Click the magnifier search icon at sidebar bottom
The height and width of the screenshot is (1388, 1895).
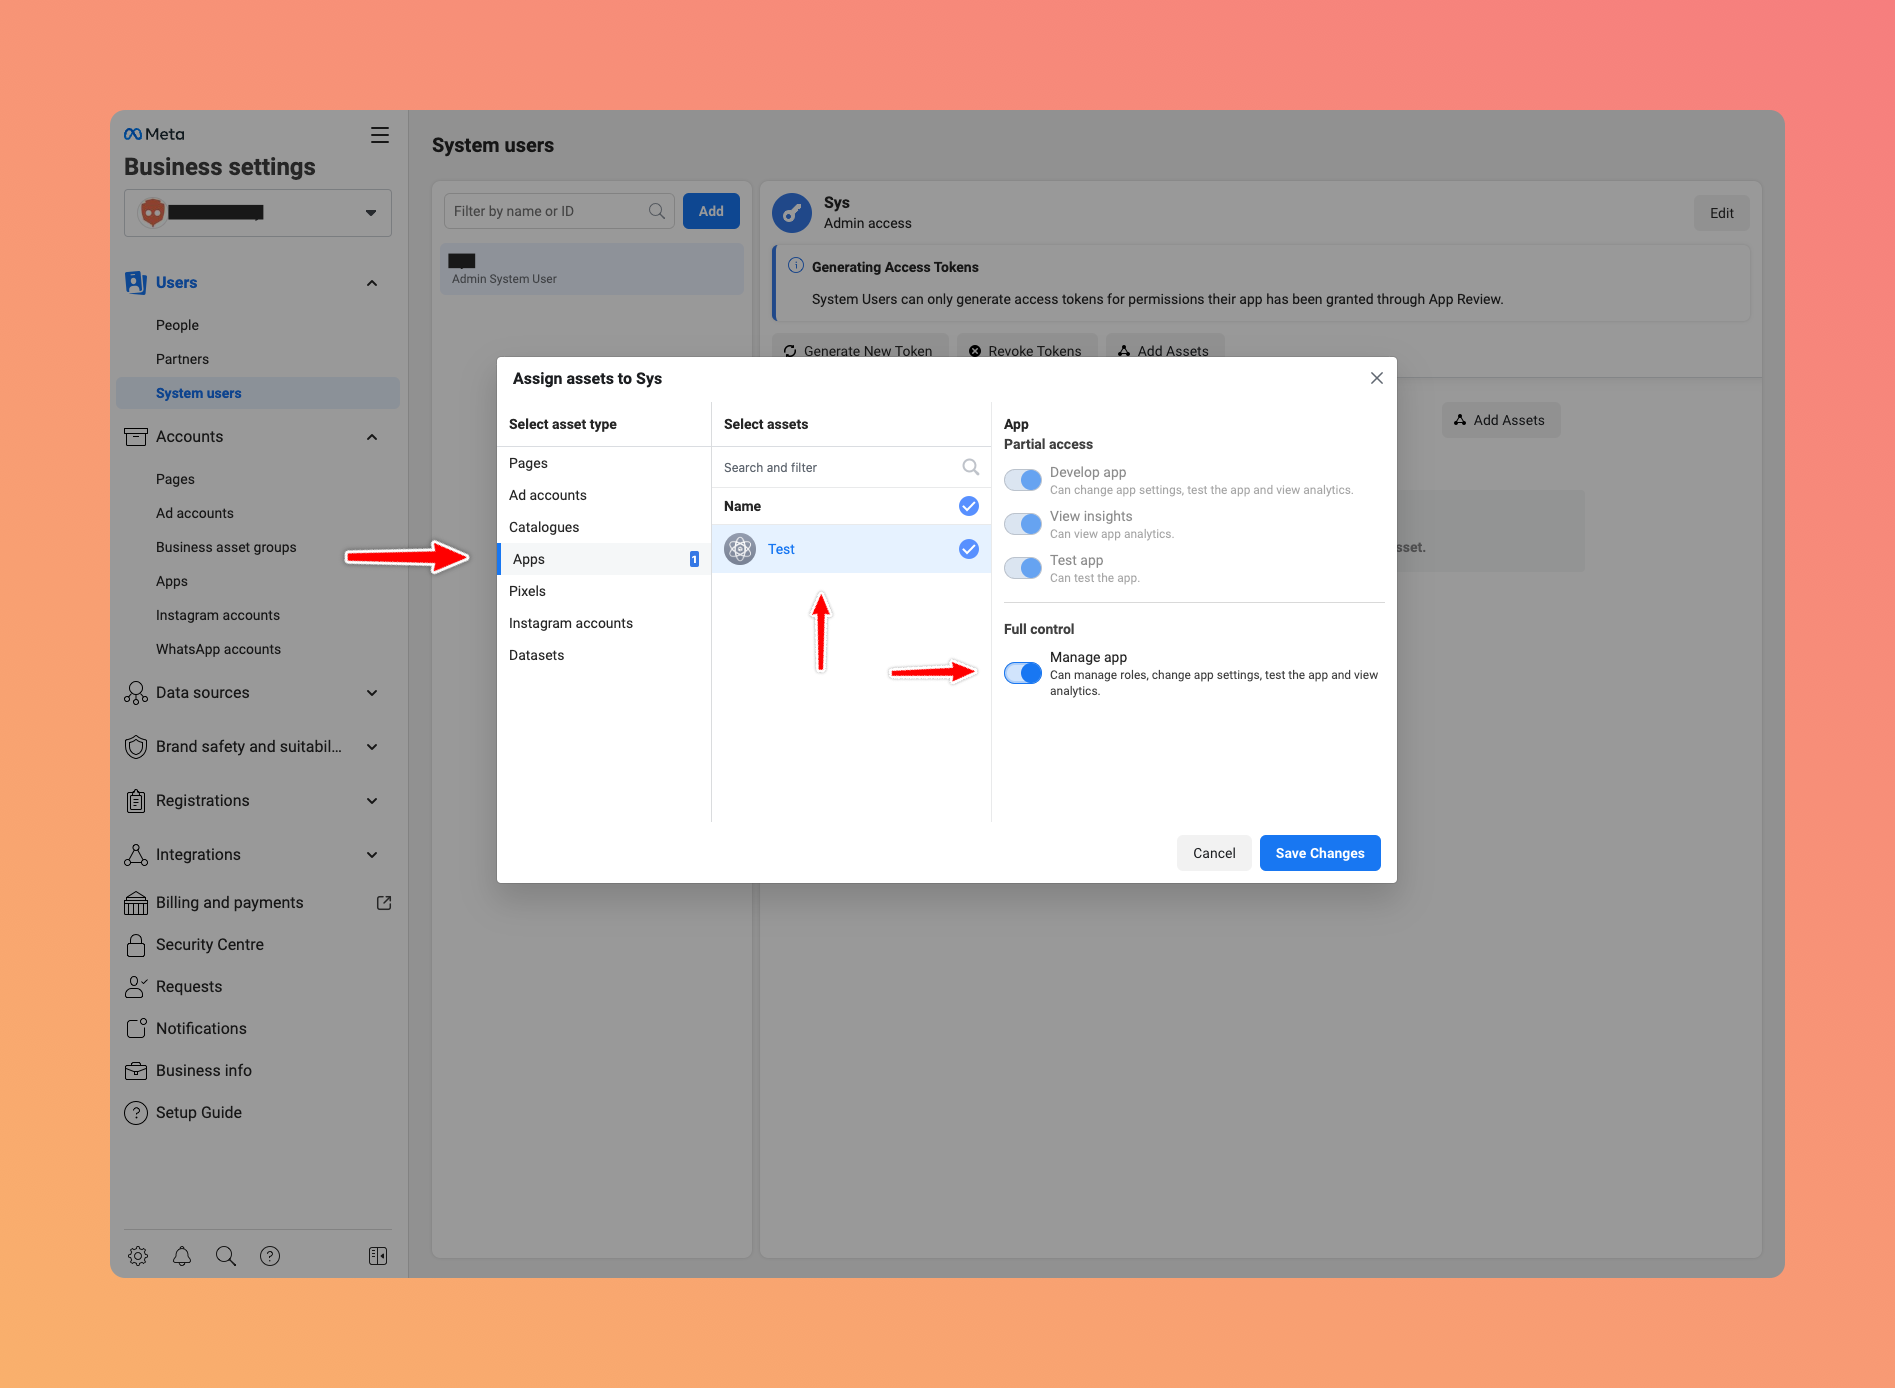click(x=226, y=1256)
